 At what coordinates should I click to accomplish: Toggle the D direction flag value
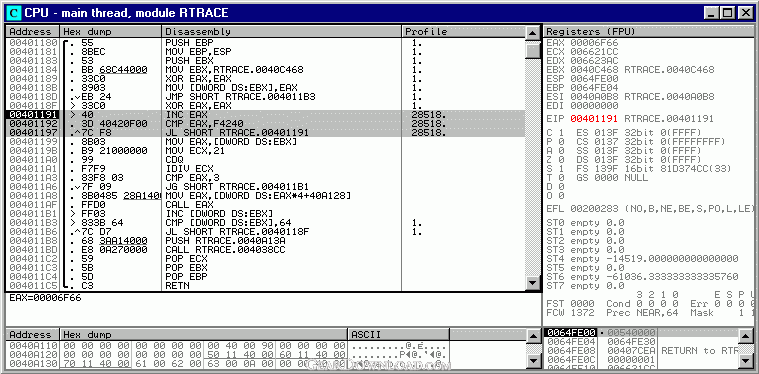pyautogui.click(x=562, y=186)
